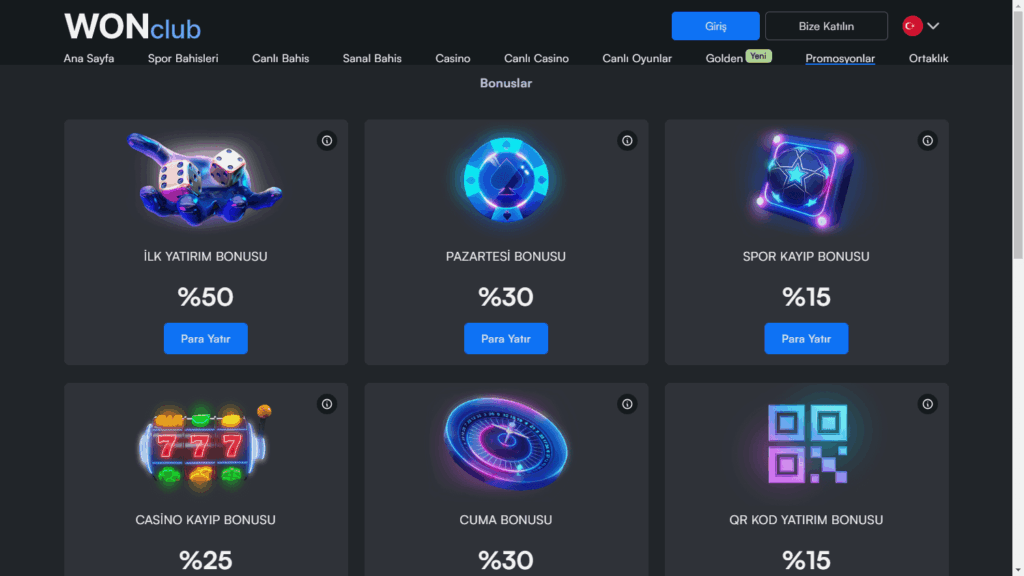Click the Turkish flag language icon
This screenshot has width=1024, height=576.
coord(912,26)
